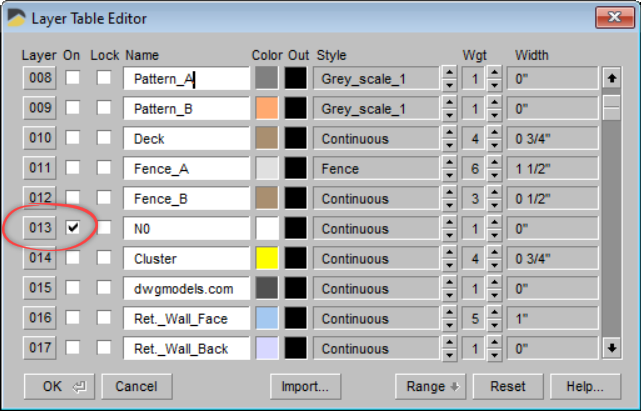Enable the Lock checkbox for Deck
This screenshot has height=411, width=641.
click(x=104, y=138)
